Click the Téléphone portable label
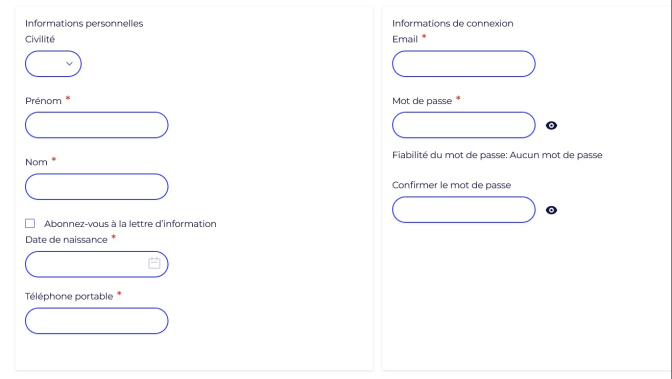Screen dimensions: 672x379 [x=69, y=296]
